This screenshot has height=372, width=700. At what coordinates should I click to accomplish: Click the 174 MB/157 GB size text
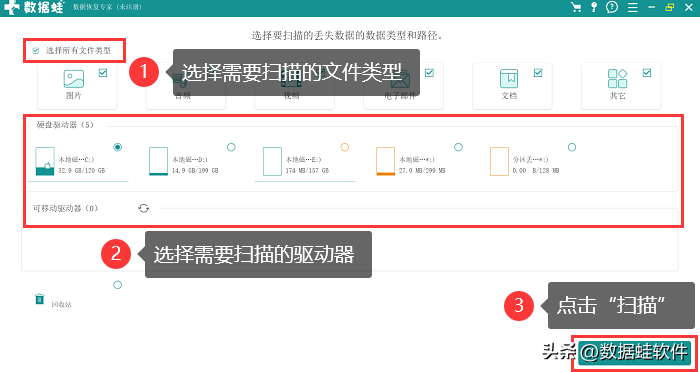tap(307, 171)
